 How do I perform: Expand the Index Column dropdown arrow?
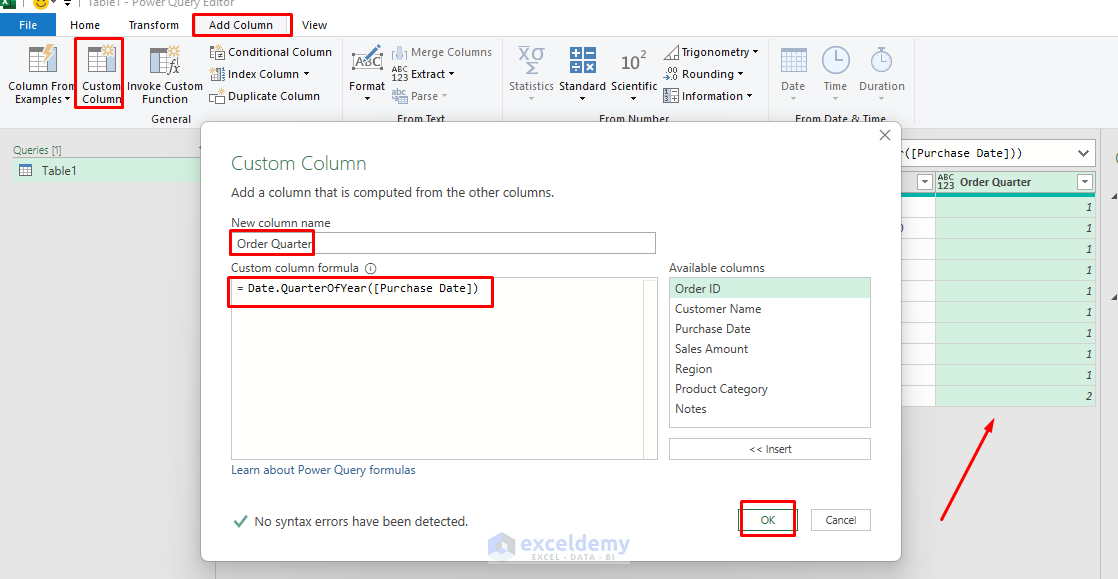[x=306, y=74]
